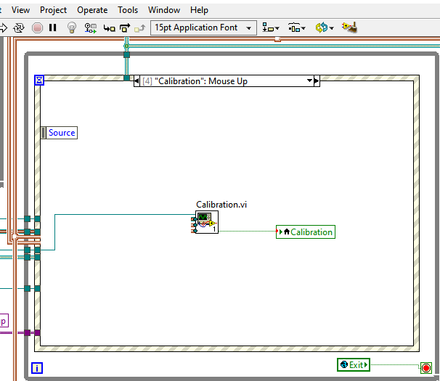Open the Align Objects dropdown
Viewport: 440px width, 381px height.
(271, 28)
